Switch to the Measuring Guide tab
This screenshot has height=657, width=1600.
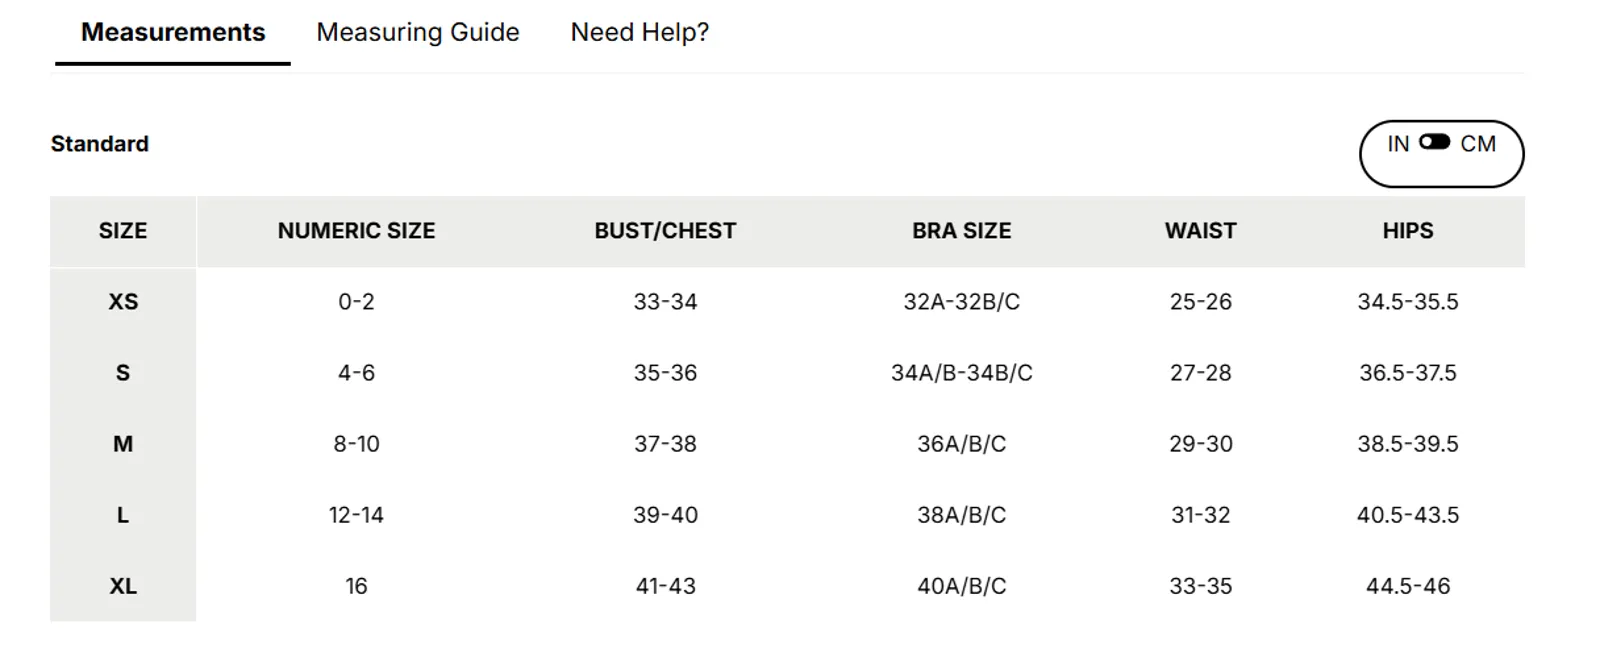click(x=418, y=32)
